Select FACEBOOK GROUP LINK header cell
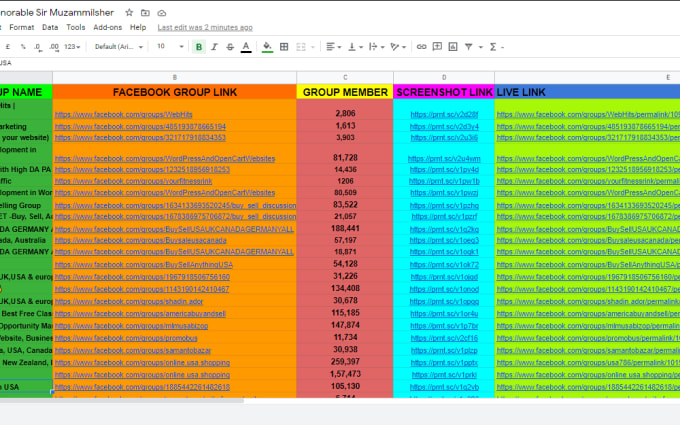The image size is (680, 425). coord(175,92)
